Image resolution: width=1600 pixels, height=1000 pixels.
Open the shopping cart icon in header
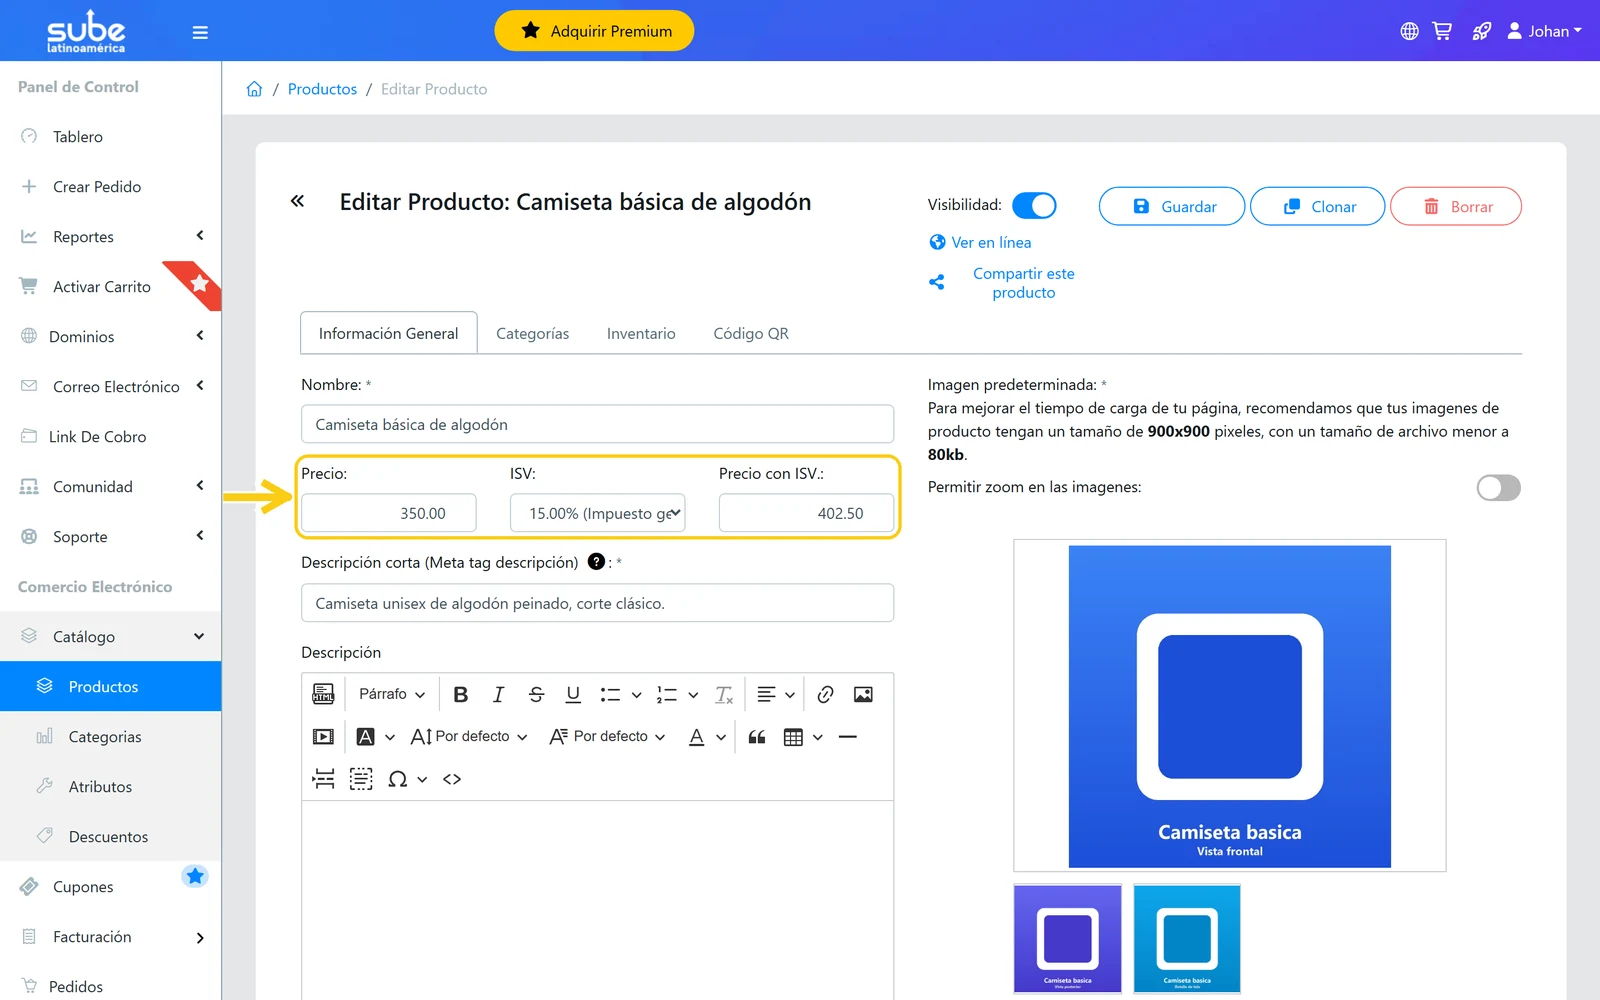pyautogui.click(x=1442, y=31)
